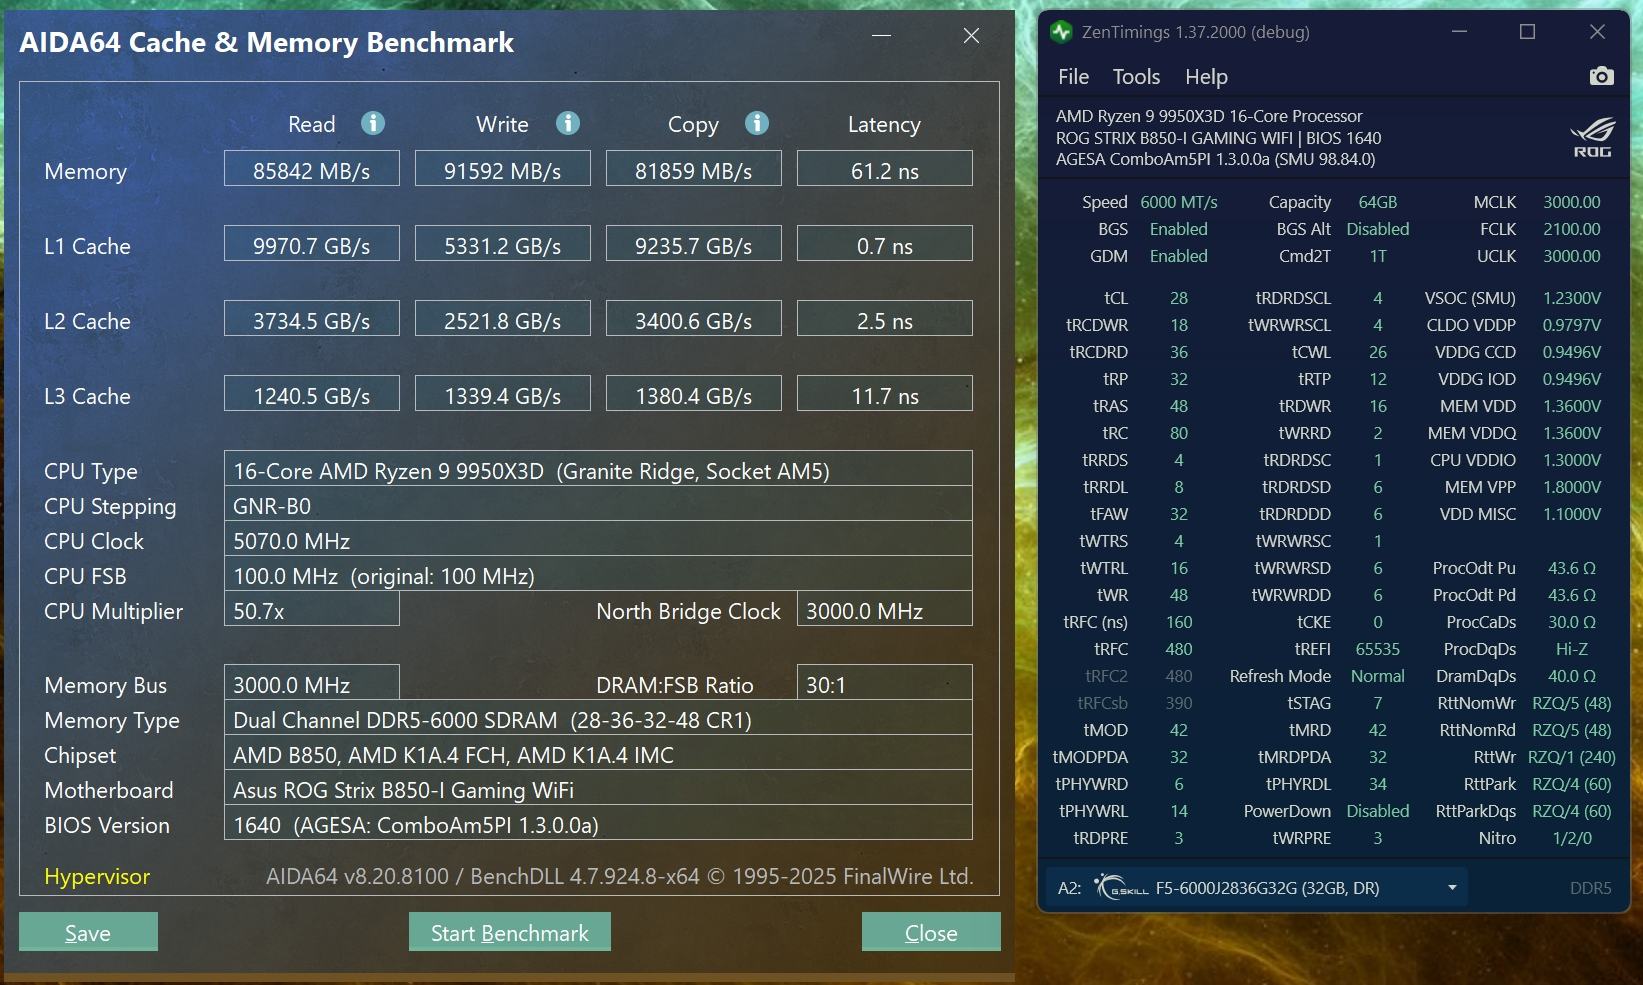Viewport: 1643px width, 985px height.
Task: Click Save in AIDA64 benchmark
Action: point(88,932)
